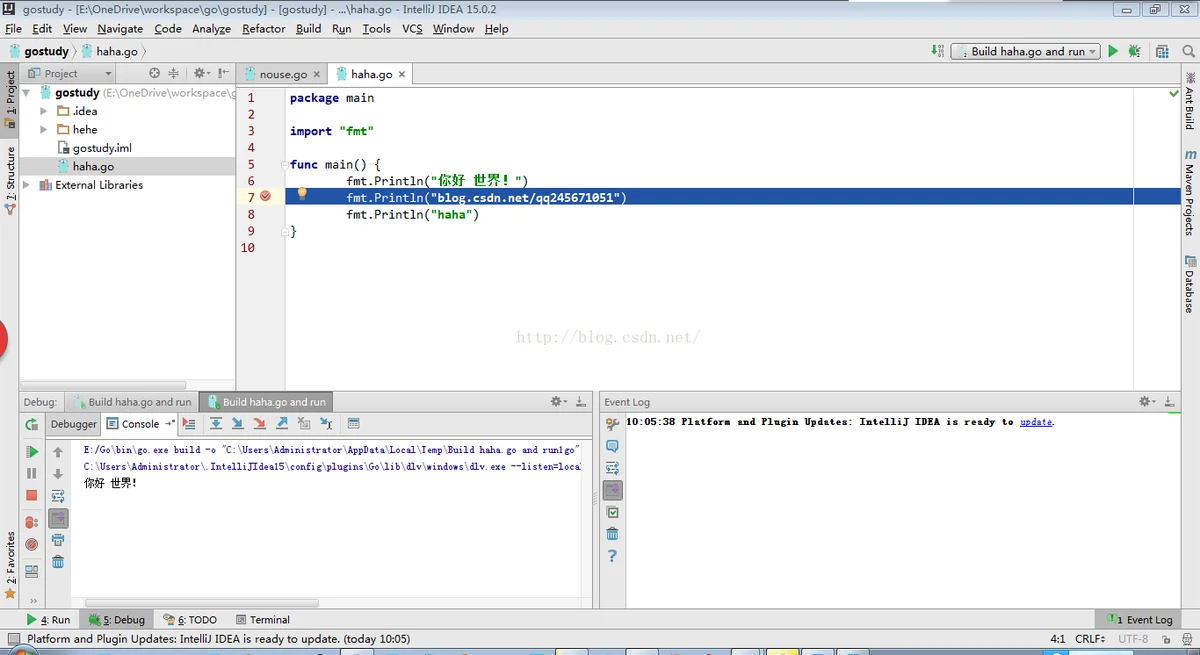The width and height of the screenshot is (1200, 655).
Task: Move up the stack trace in the console
Action: coord(58,452)
